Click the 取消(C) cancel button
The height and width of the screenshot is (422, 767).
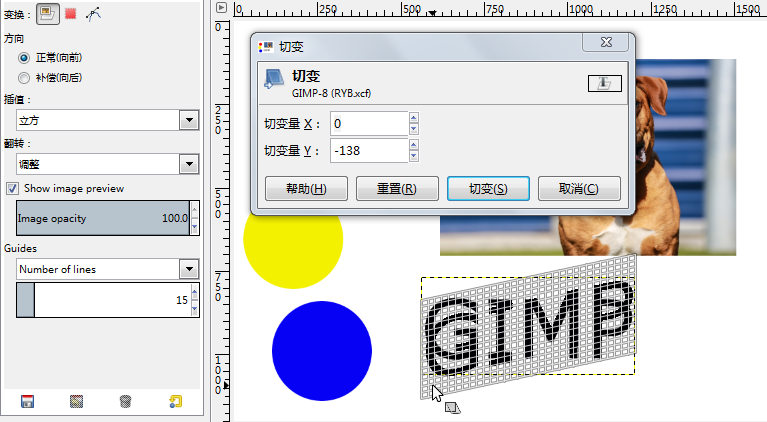click(x=579, y=189)
